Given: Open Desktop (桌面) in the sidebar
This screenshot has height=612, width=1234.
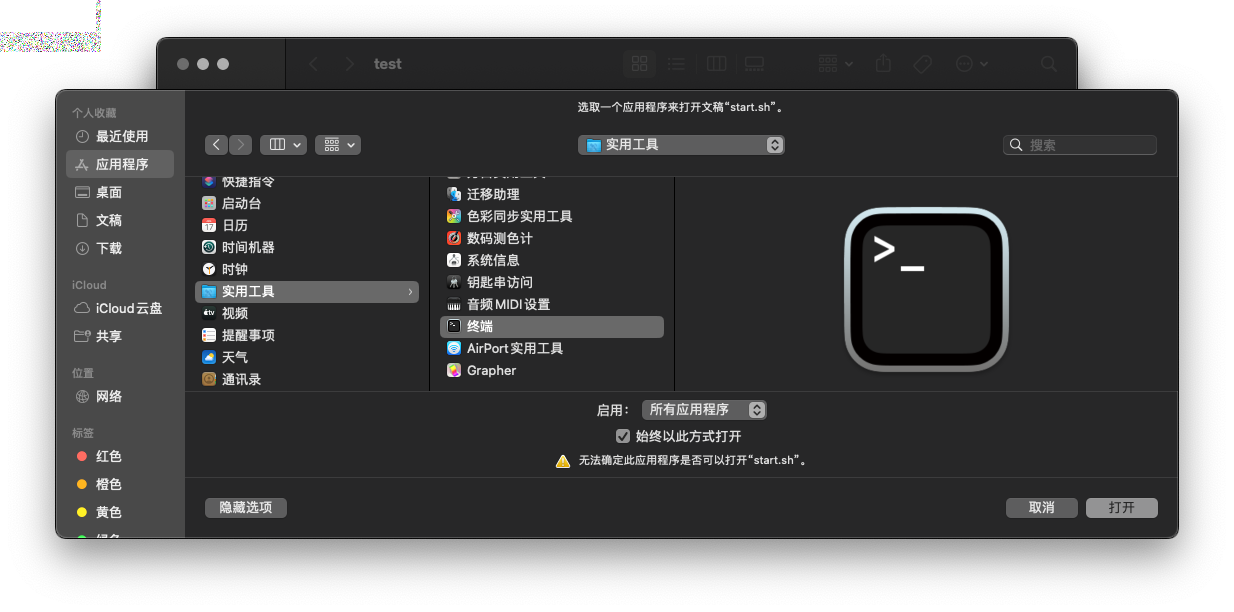Looking at the screenshot, I should (120, 192).
